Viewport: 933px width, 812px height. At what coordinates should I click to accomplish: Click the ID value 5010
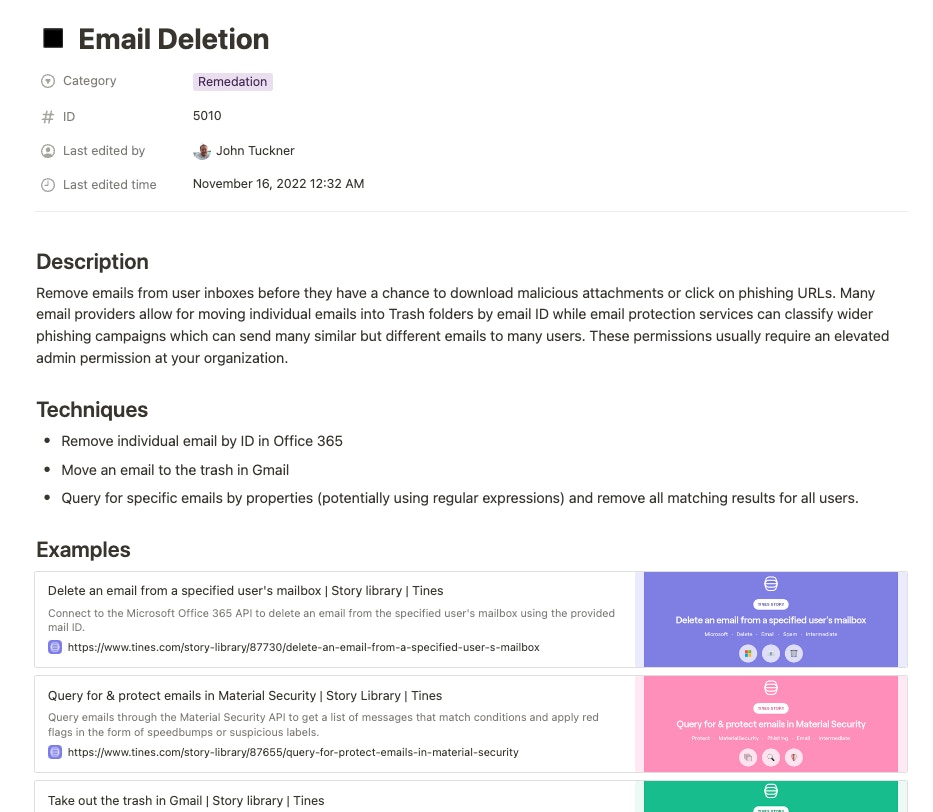click(x=207, y=116)
